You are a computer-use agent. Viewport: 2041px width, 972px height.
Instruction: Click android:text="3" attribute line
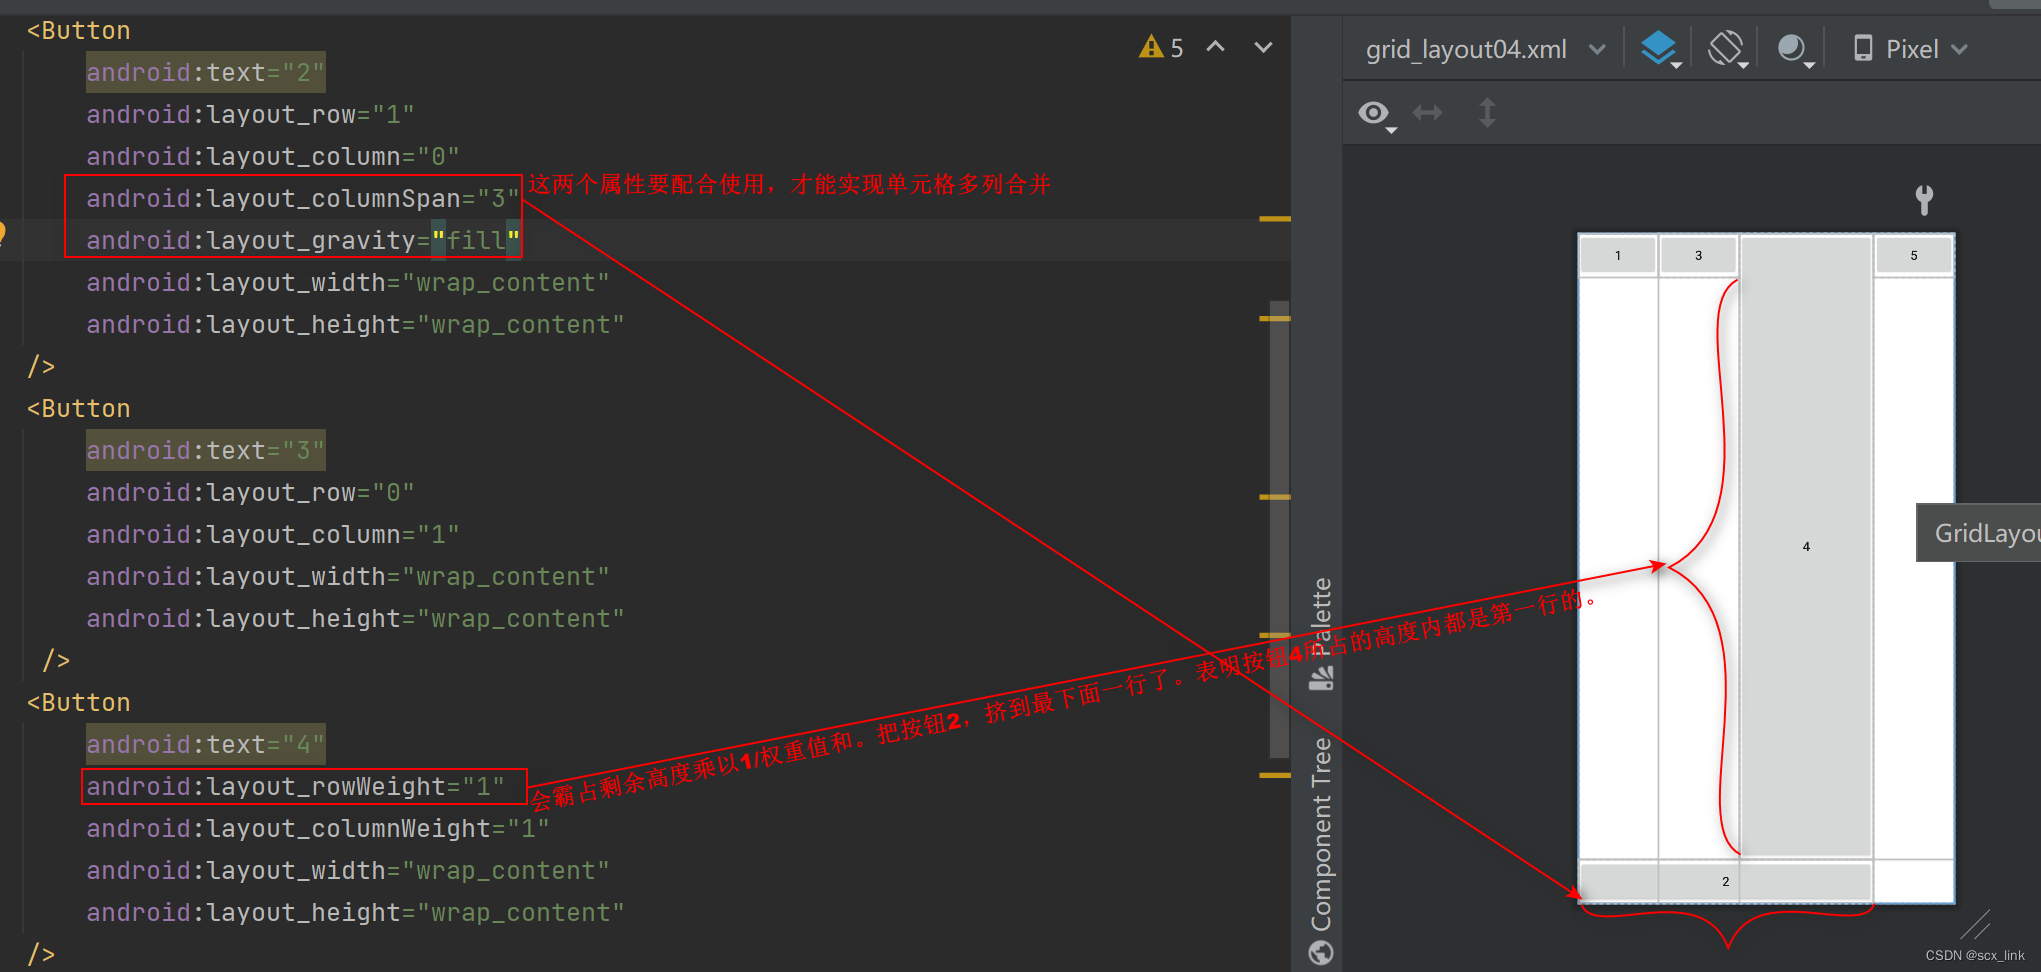(x=206, y=451)
